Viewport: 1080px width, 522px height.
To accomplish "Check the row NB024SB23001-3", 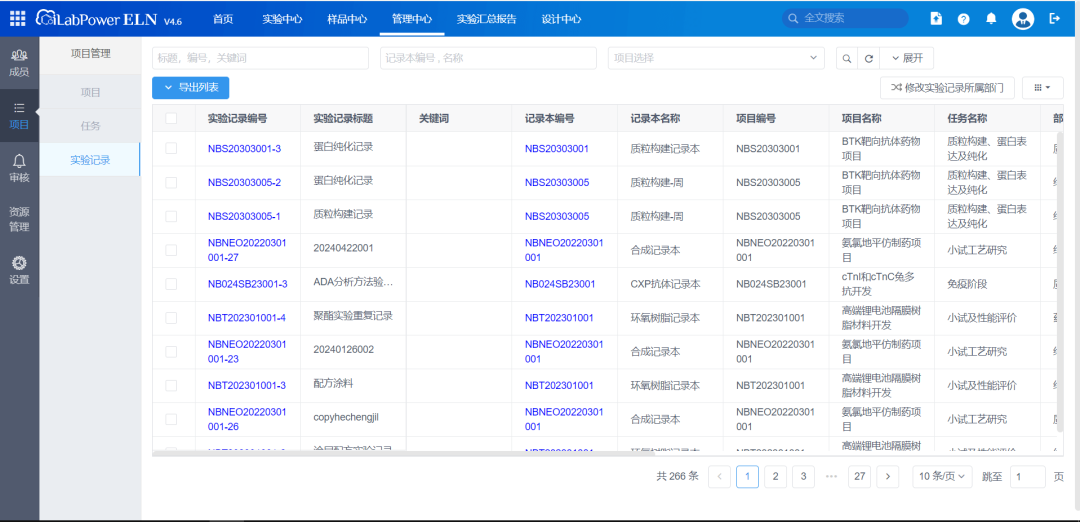I will pyautogui.click(x=171, y=284).
